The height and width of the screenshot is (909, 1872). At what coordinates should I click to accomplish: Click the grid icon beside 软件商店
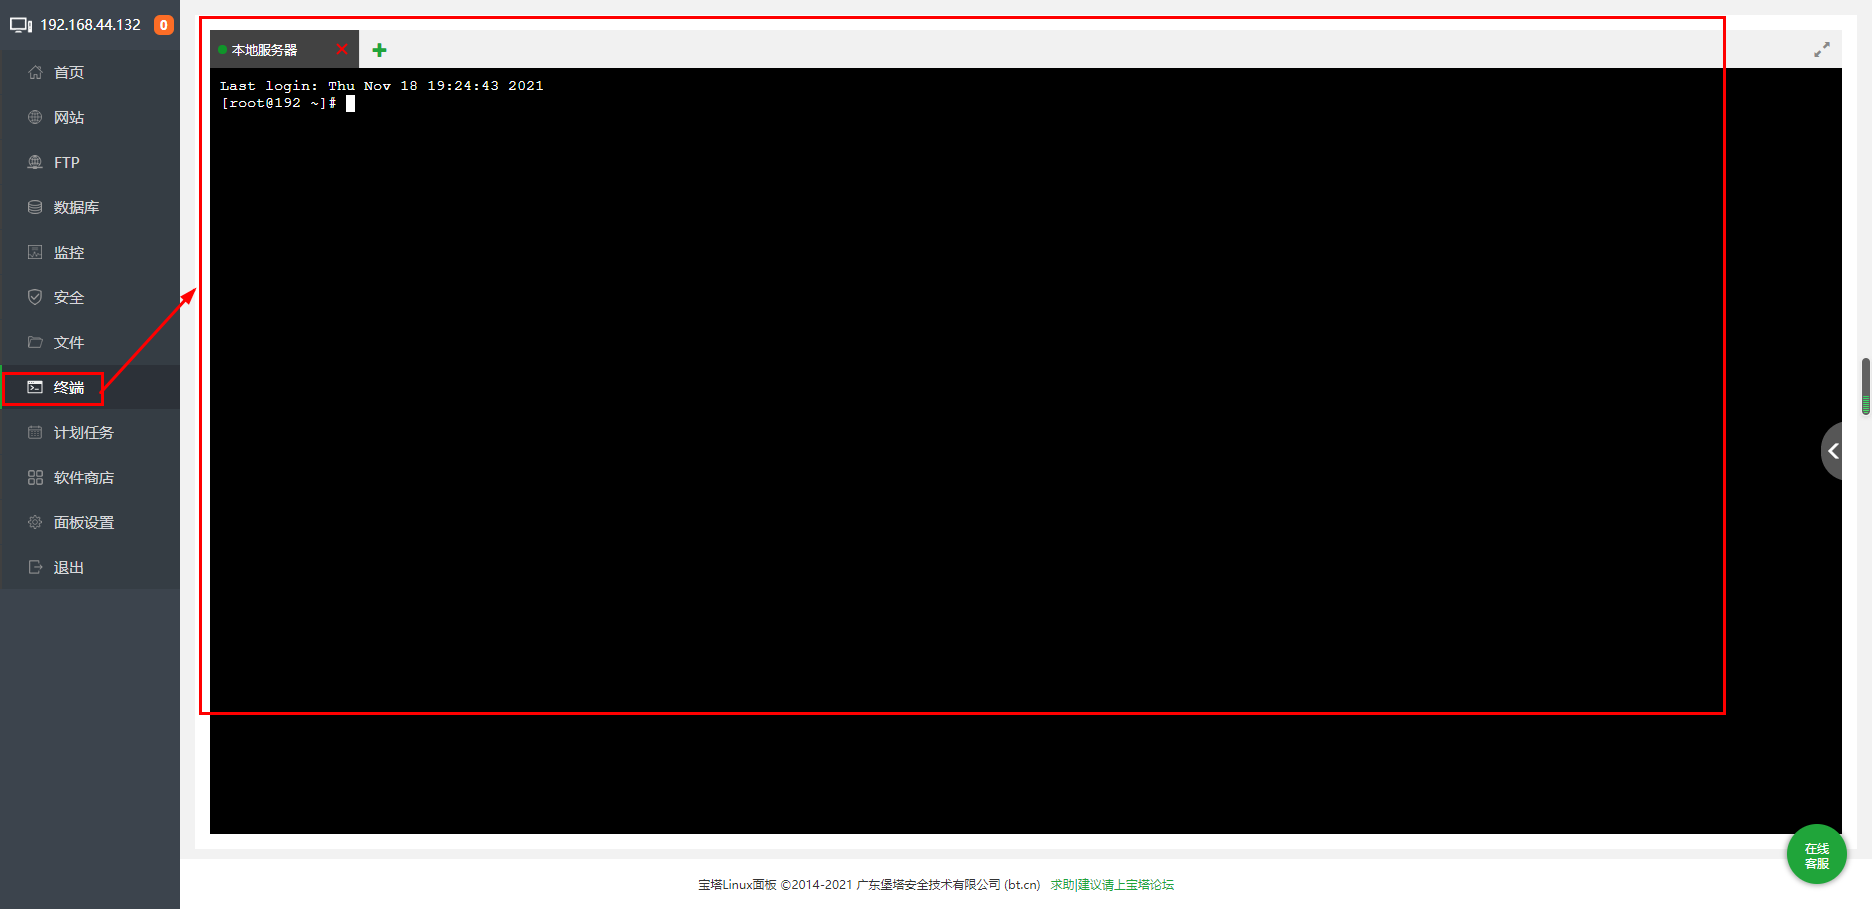pyautogui.click(x=35, y=477)
